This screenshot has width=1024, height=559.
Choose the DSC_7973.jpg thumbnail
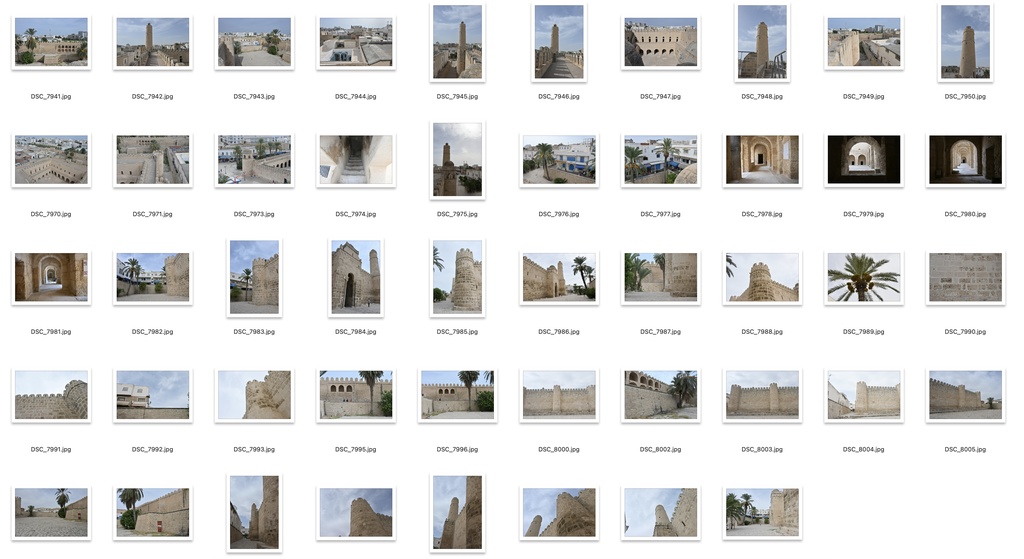point(254,160)
